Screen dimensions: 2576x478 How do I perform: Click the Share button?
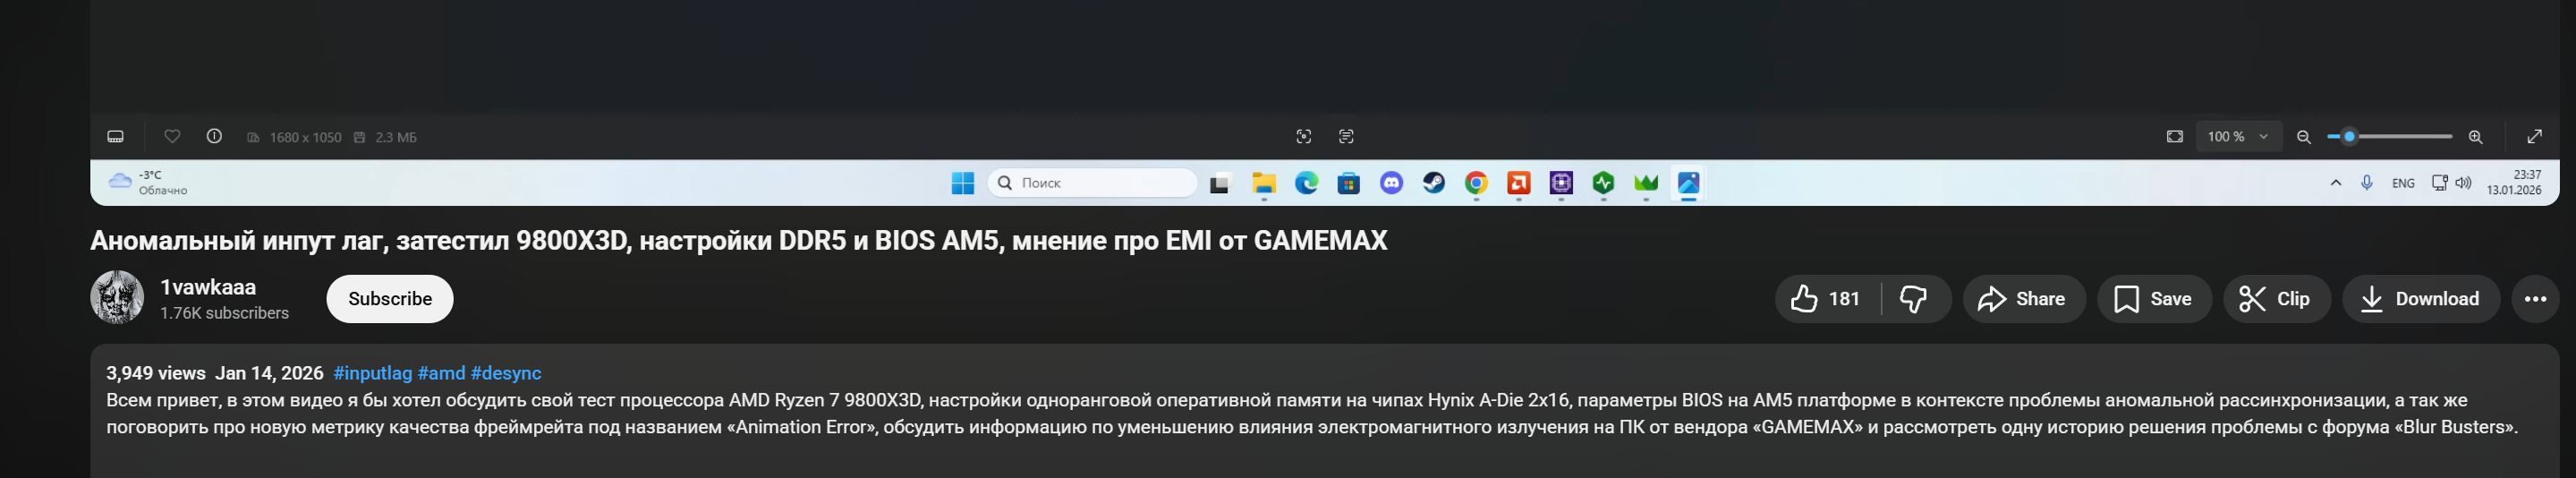2024,299
